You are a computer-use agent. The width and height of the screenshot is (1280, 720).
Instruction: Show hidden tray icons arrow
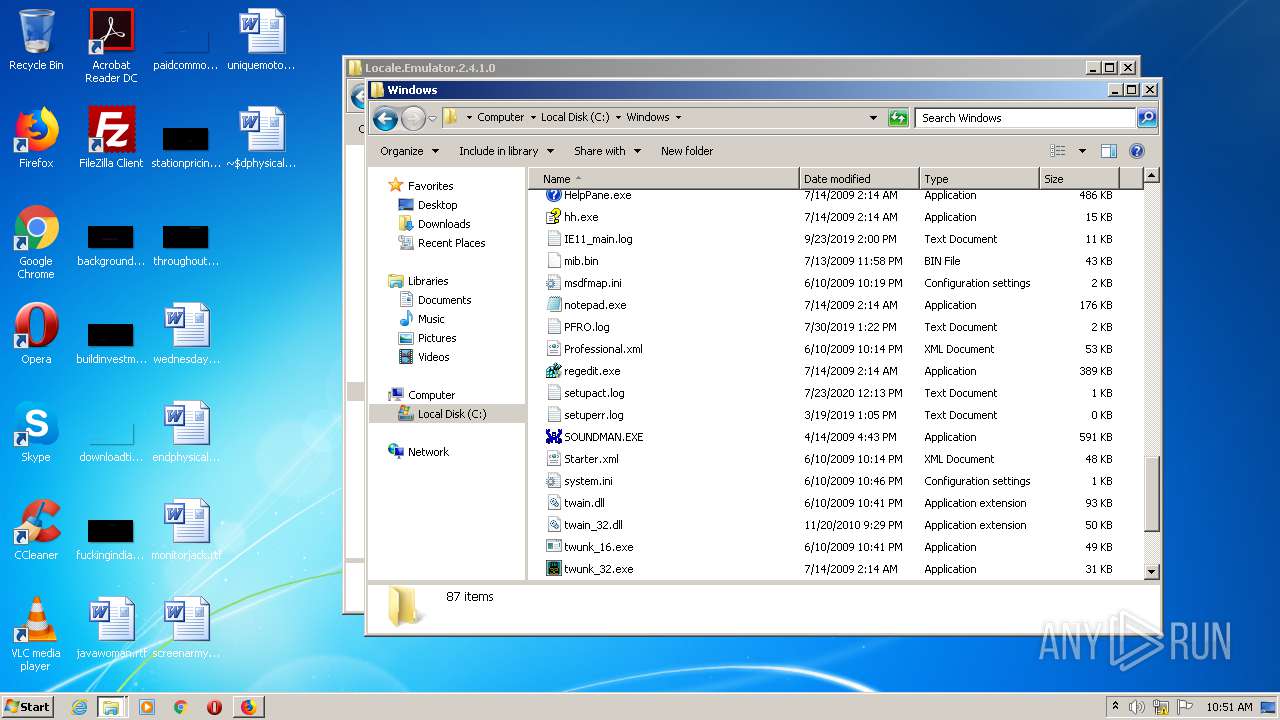tap(1115, 706)
